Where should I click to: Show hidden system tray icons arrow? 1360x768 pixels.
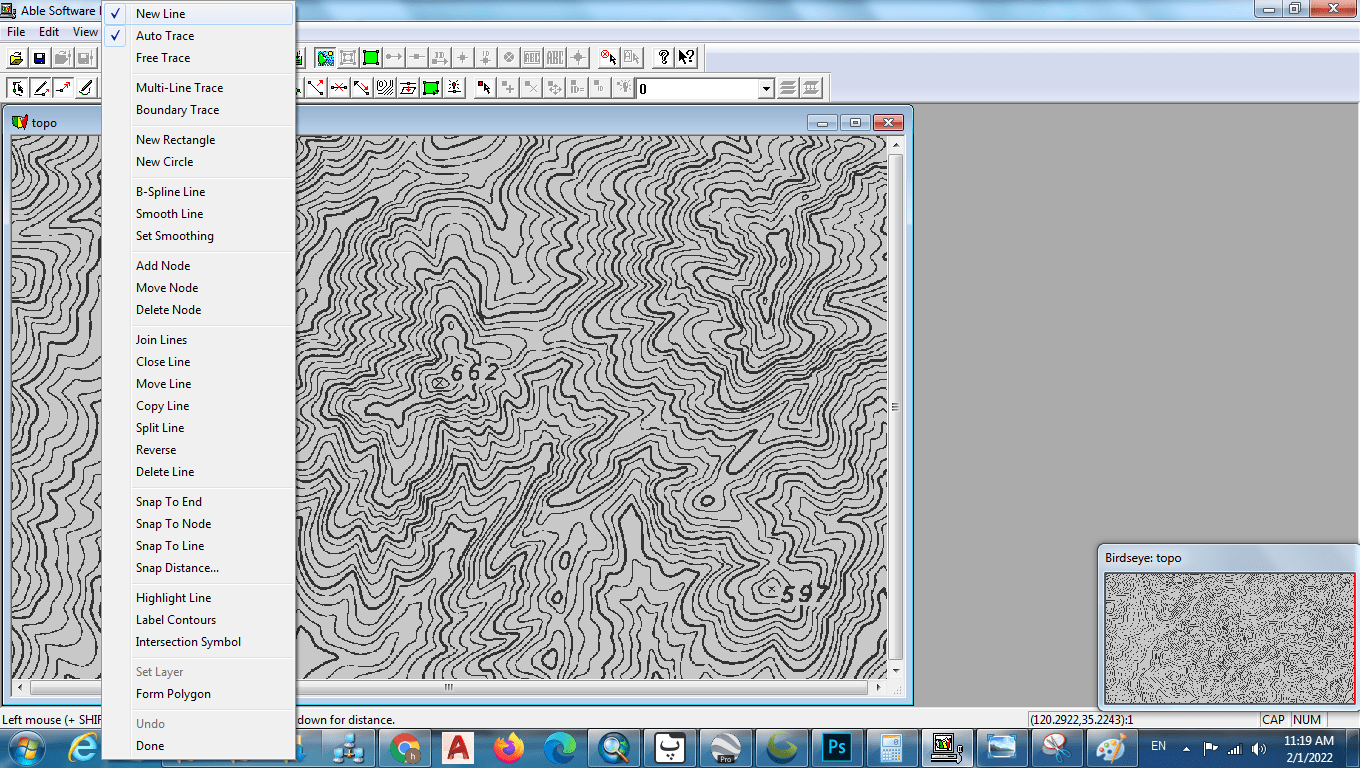(1186, 748)
